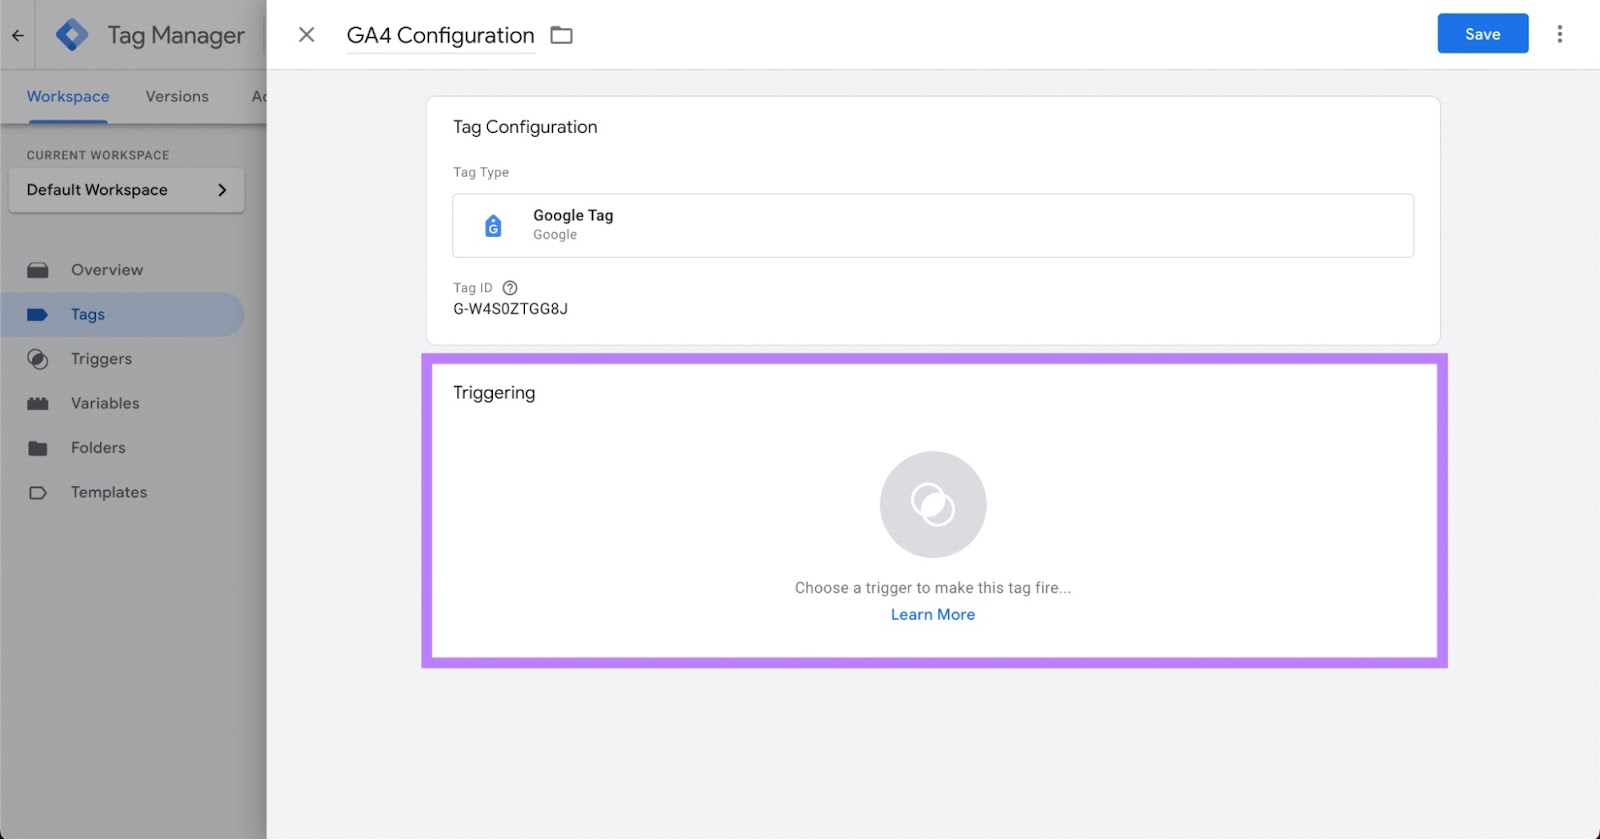Open the Learn More link

point(932,615)
